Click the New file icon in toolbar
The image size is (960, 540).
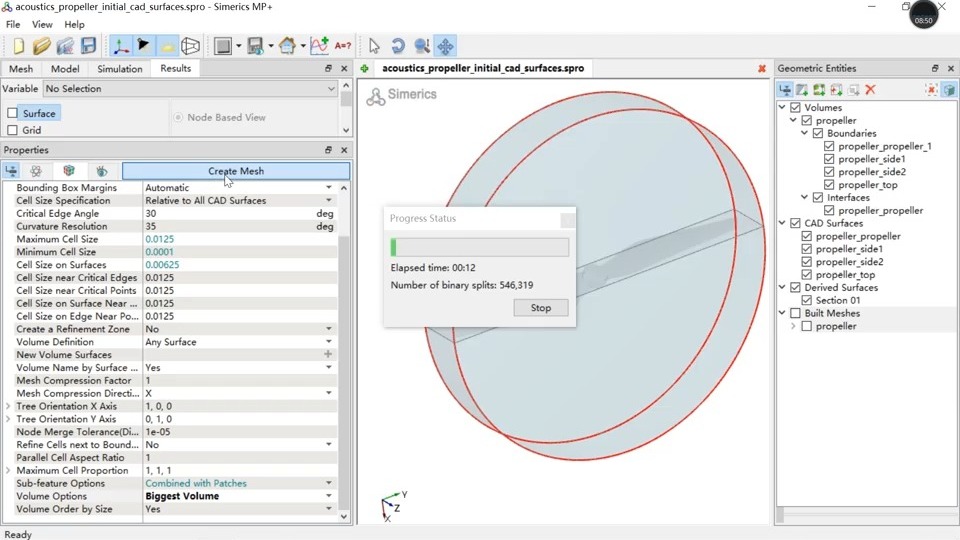point(18,46)
